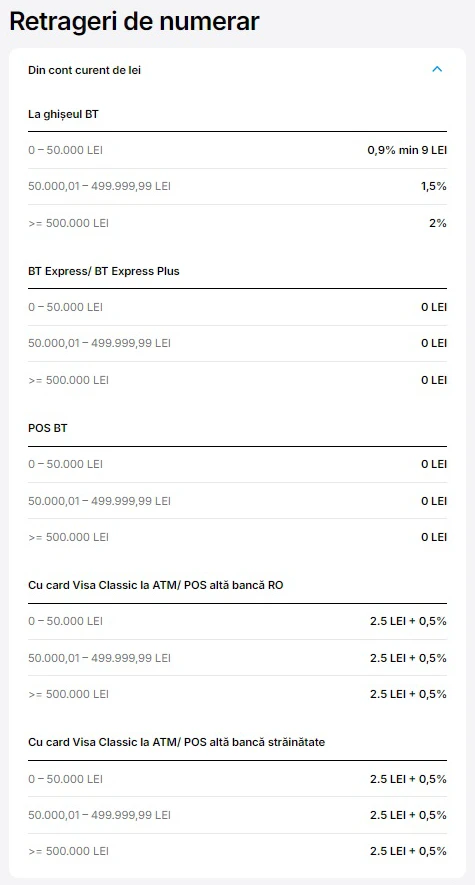Click the 50.000,01 – 499.999,99 LEI row under străinătate
The height and width of the screenshot is (885, 475).
(238, 815)
